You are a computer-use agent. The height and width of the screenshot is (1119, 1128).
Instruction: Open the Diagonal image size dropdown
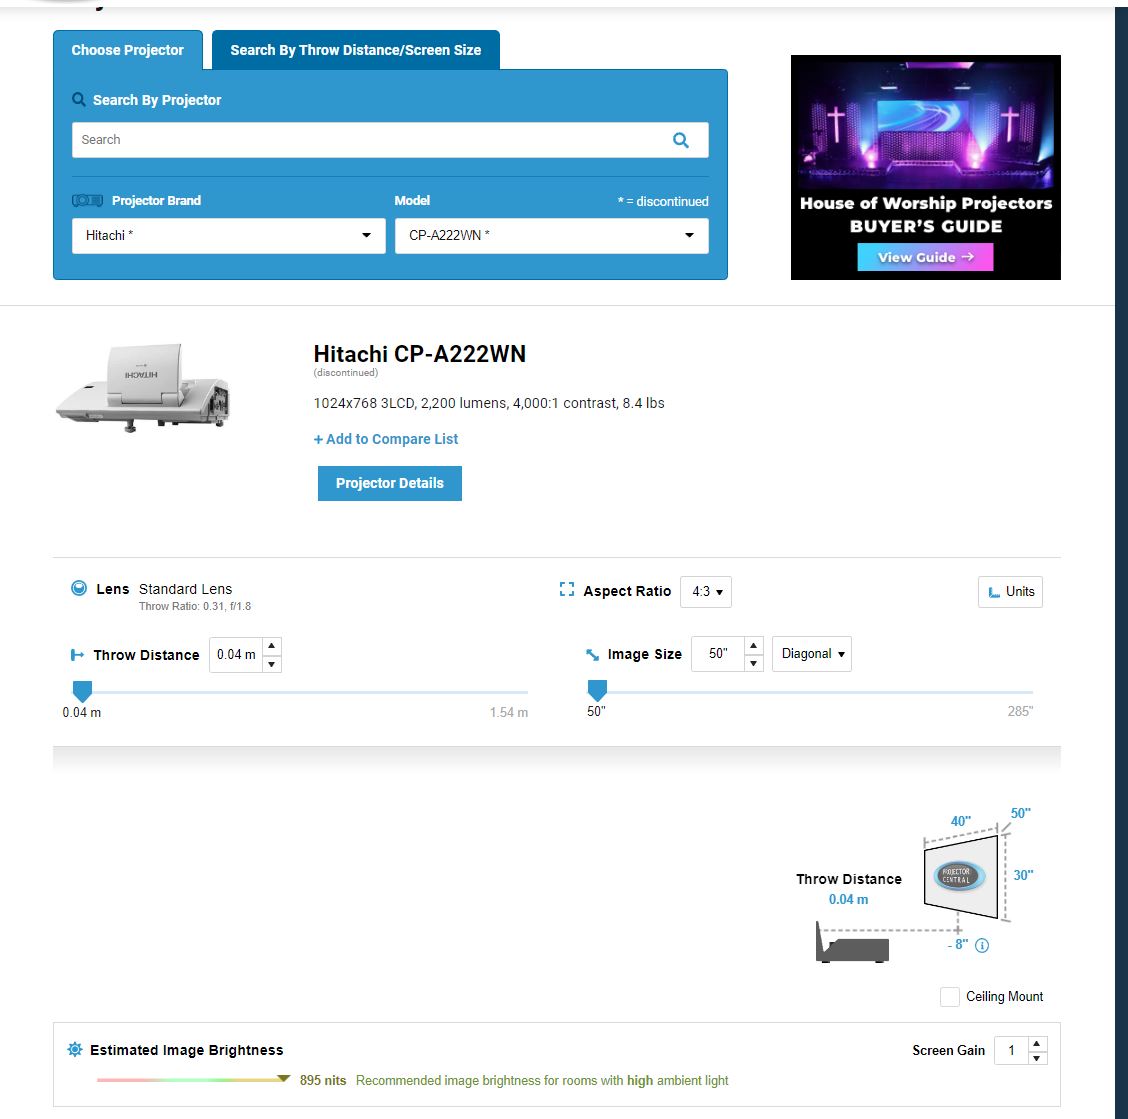(811, 654)
